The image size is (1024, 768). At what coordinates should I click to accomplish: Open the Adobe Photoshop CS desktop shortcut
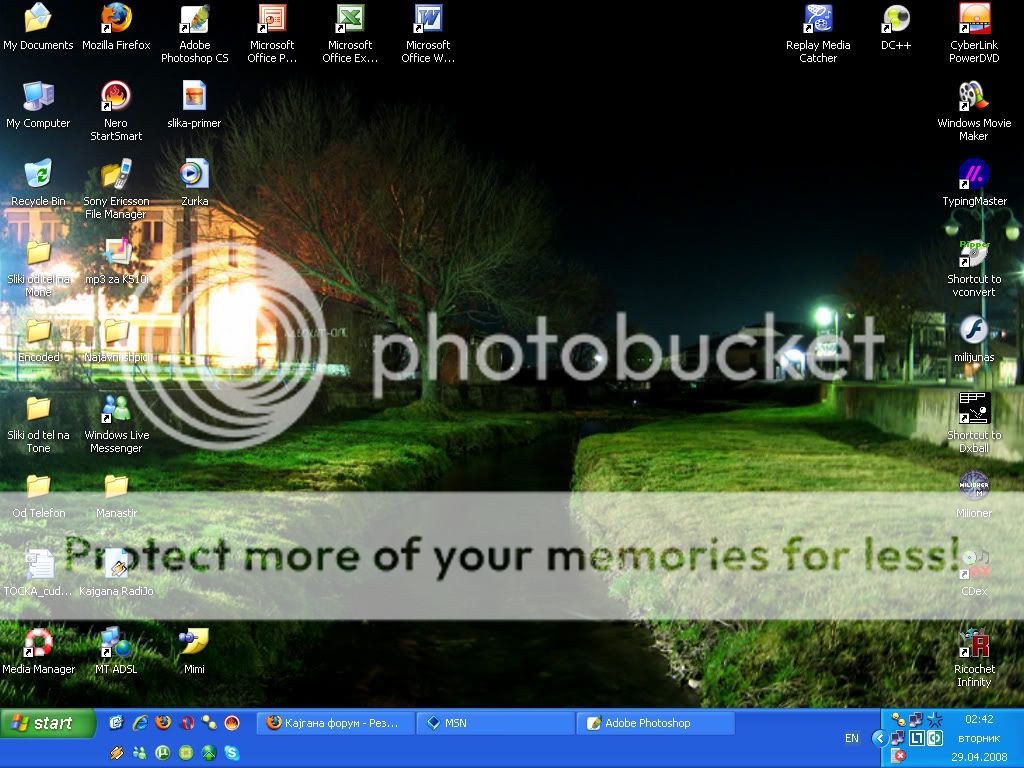click(x=194, y=20)
